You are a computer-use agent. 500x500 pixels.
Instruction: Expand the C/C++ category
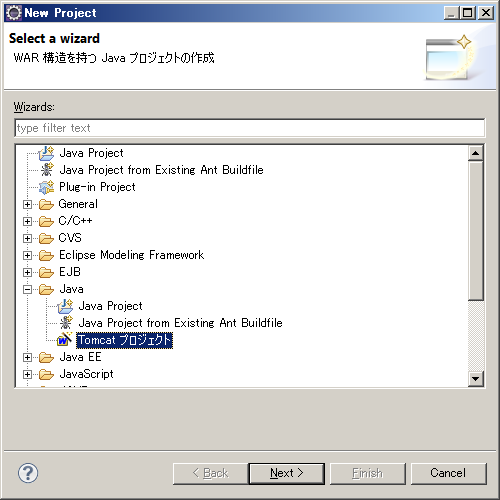click(27, 221)
